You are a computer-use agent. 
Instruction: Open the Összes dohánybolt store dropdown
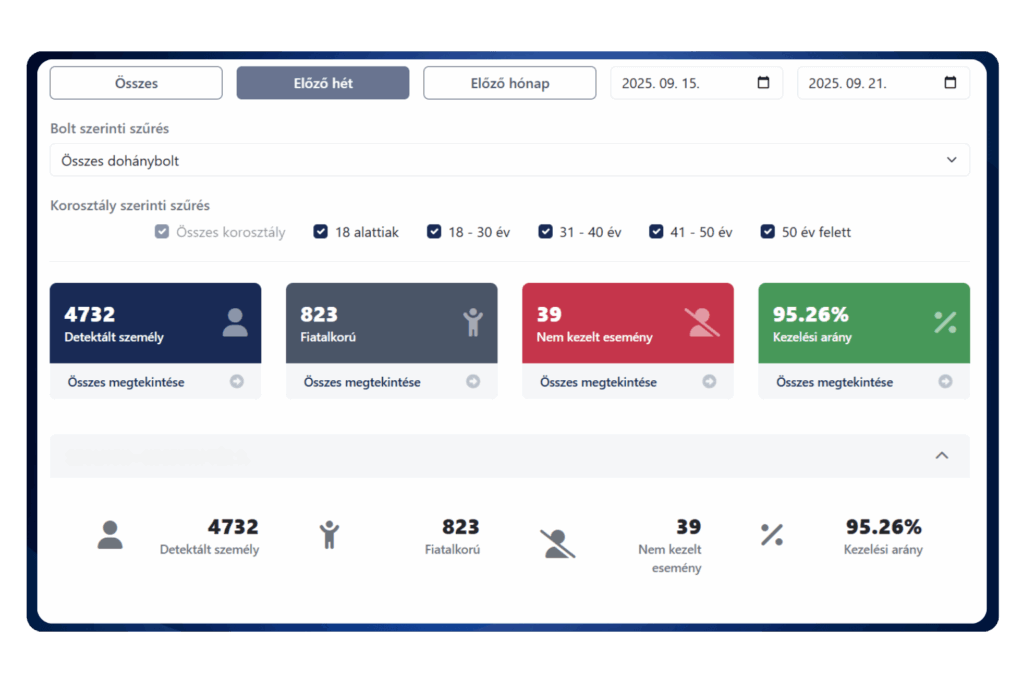tap(509, 160)
